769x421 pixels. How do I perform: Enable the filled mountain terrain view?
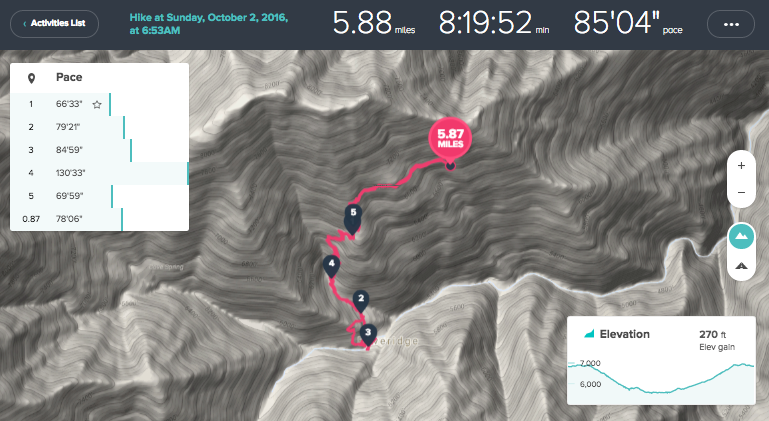point(741,236)
